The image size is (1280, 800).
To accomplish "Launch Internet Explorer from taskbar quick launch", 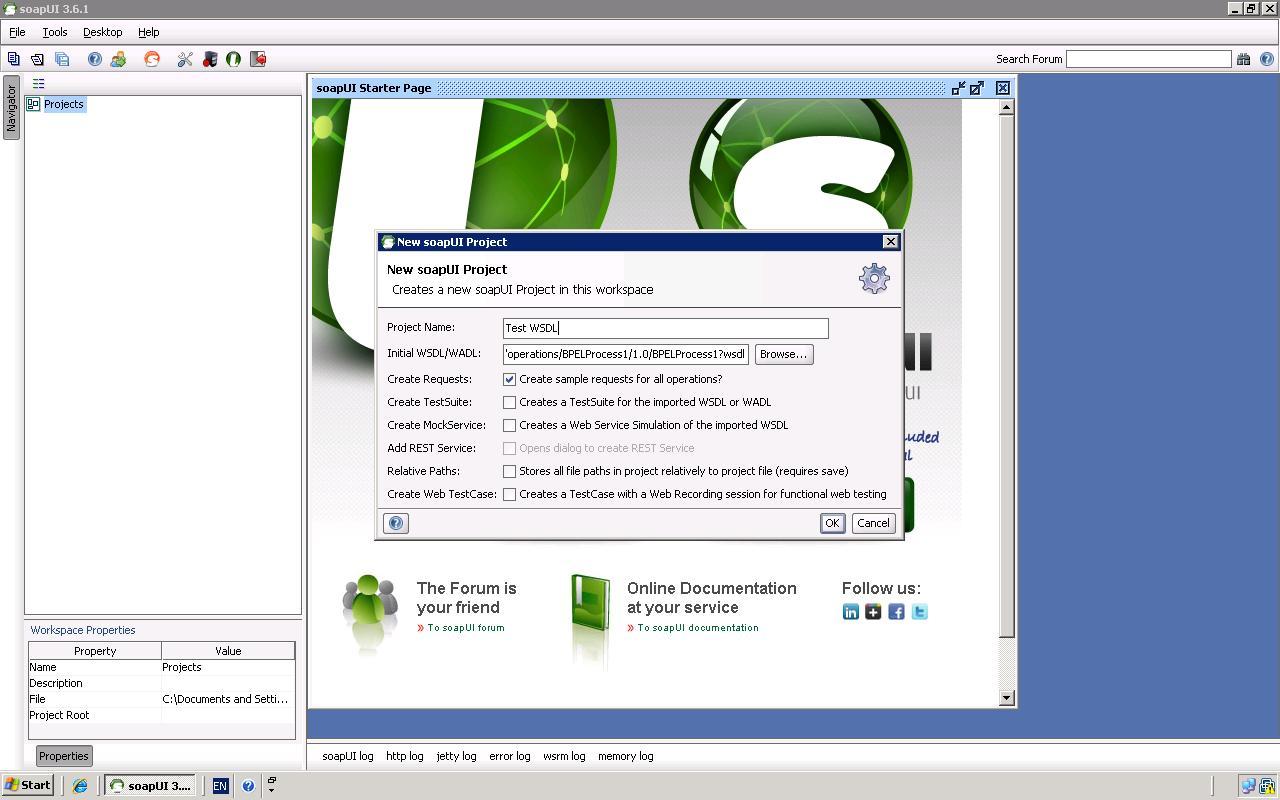I will pyautogui.click(x=80, y=786).
